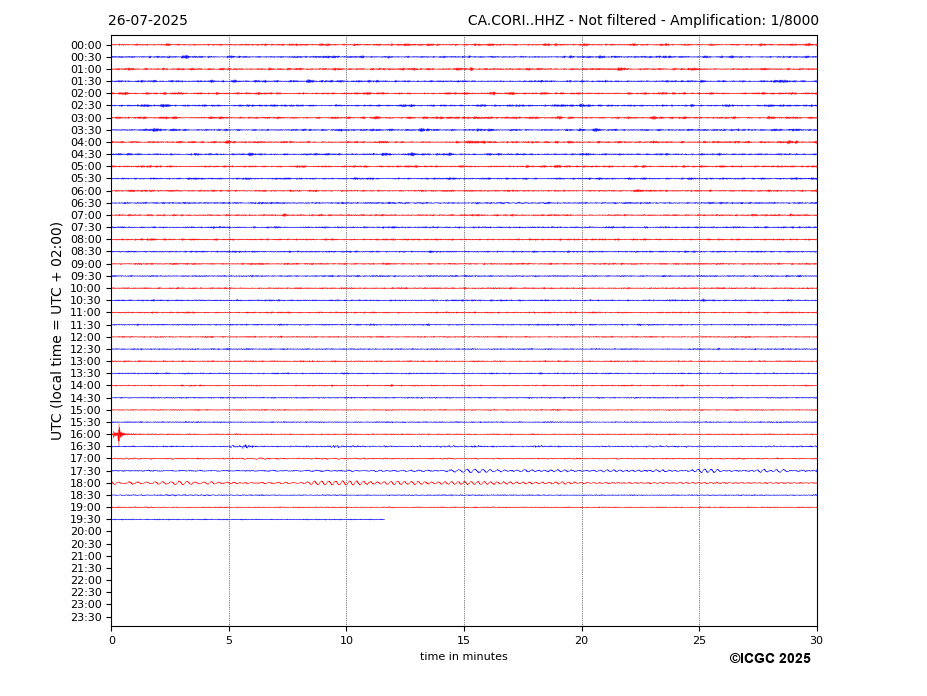Click the 20 tick on the minutes axis
The image size is (927, 696).
click(x=582, y=640)
